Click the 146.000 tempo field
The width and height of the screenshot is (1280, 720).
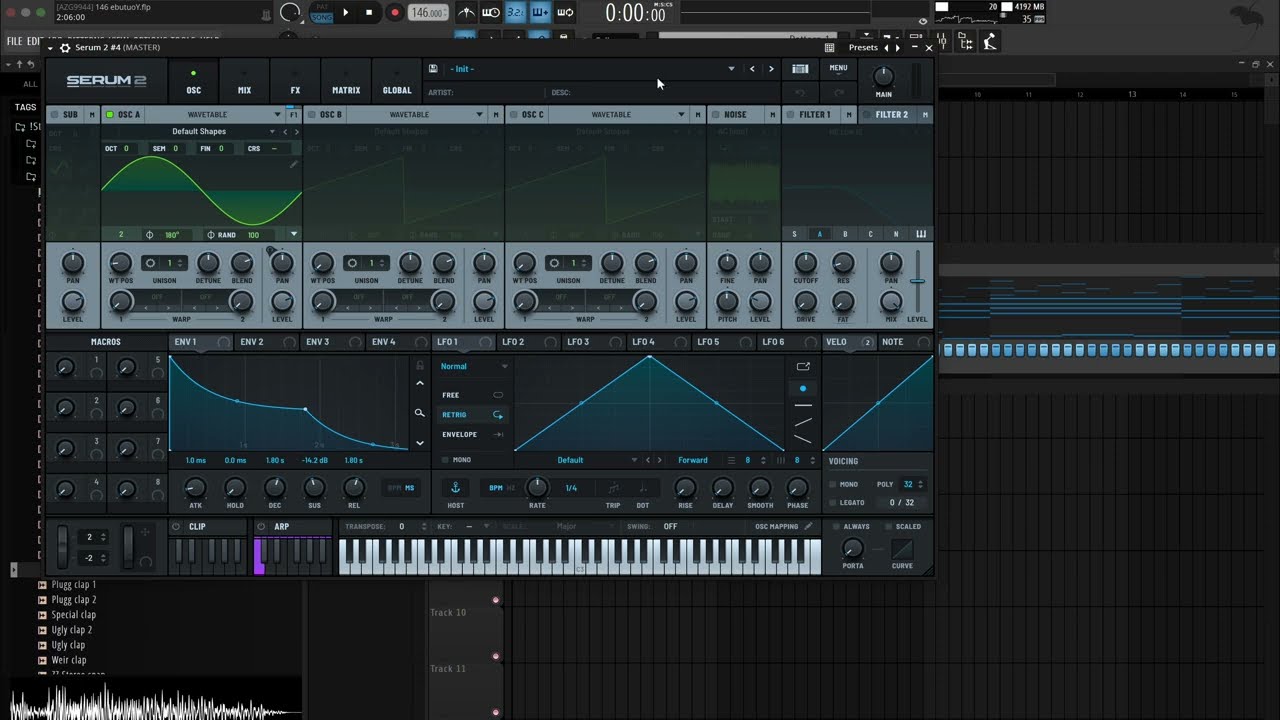click(428, 13)
